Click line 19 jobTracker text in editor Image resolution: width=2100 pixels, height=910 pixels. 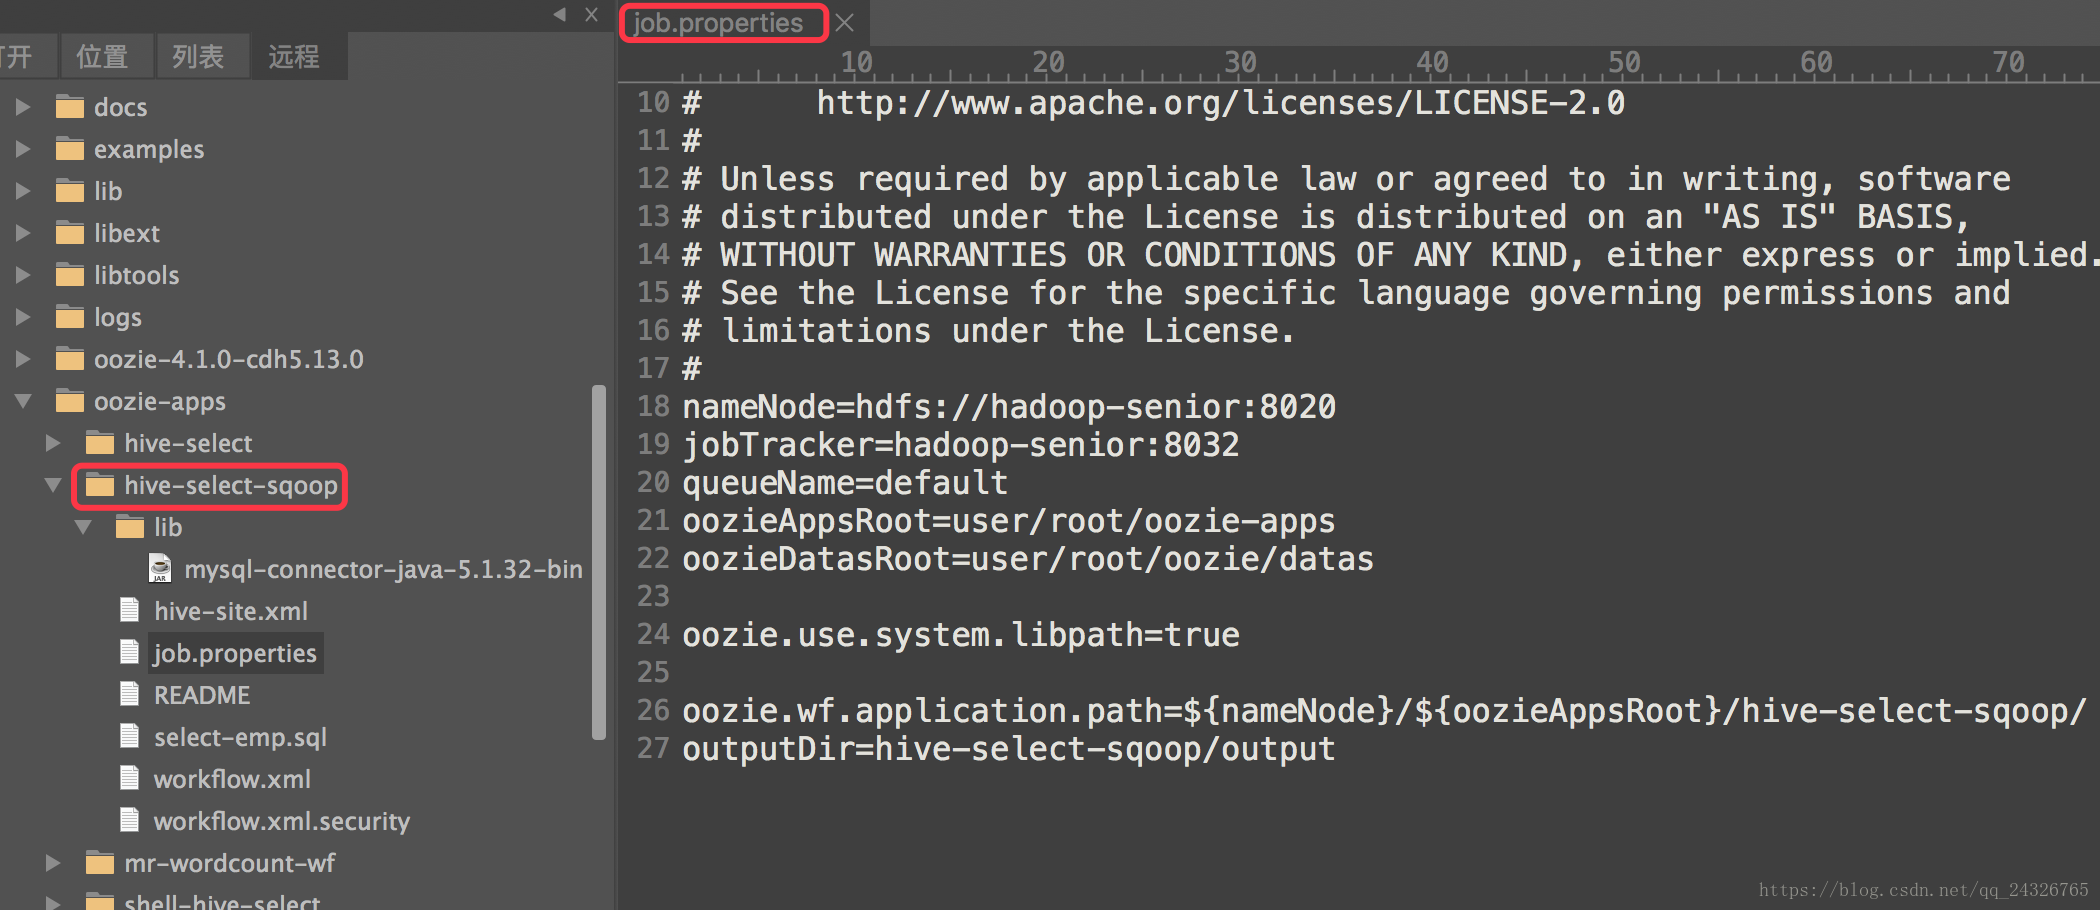coord(961,444)
